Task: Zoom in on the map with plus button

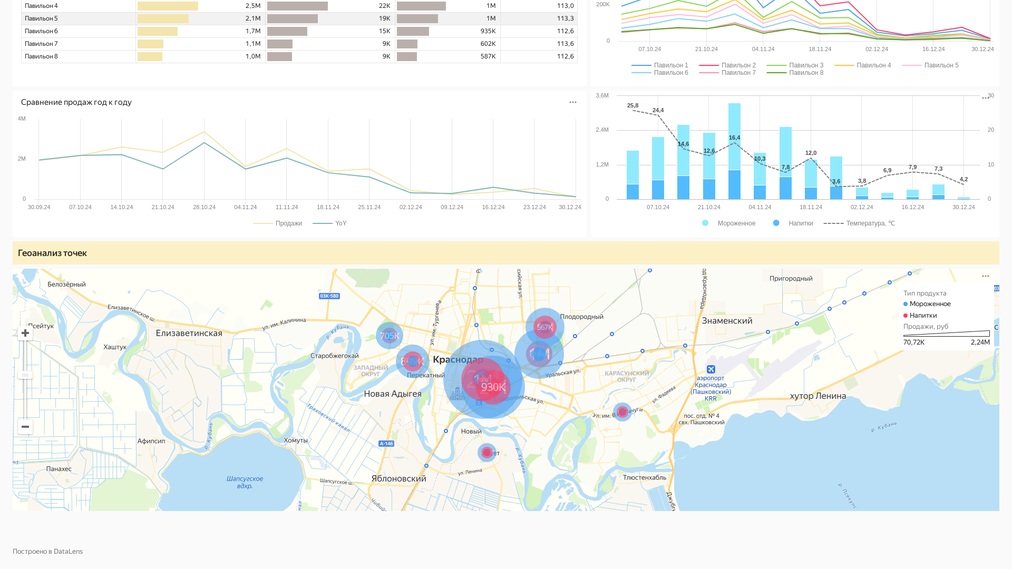Action: point(25,333)
